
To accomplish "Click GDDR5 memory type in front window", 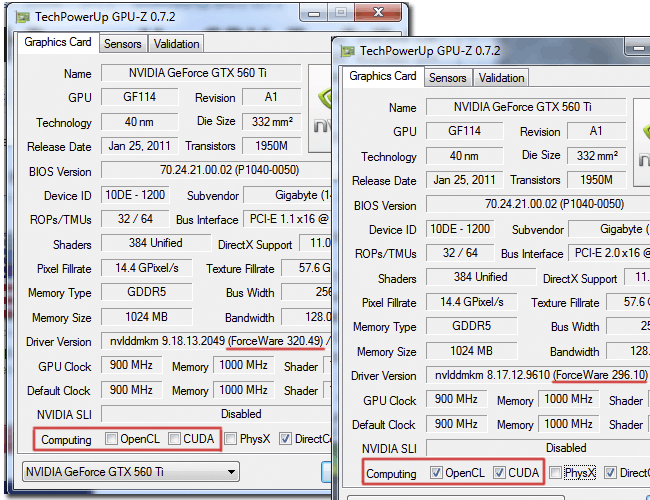I will pos(471,326).
